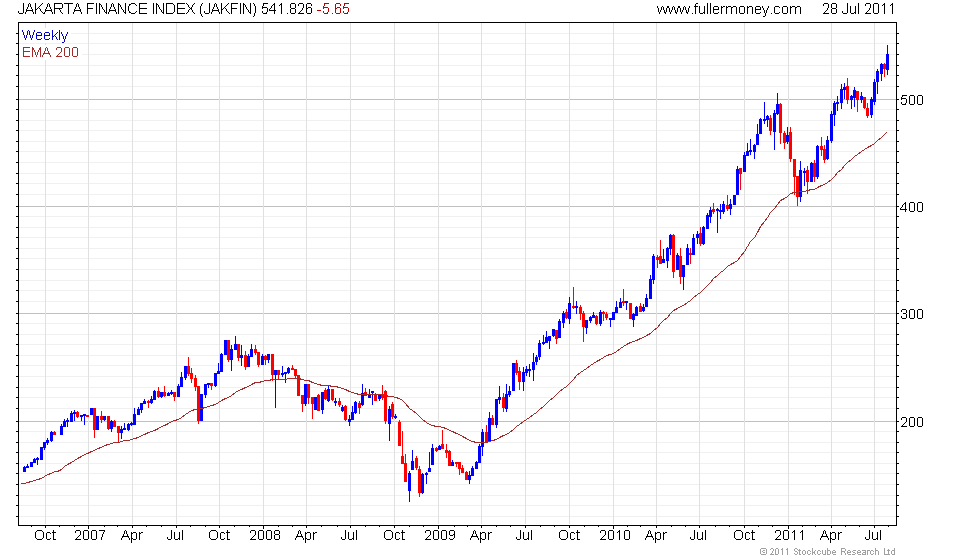
Task: Click the 2011 year label on time axis
Action: (789, 536)
